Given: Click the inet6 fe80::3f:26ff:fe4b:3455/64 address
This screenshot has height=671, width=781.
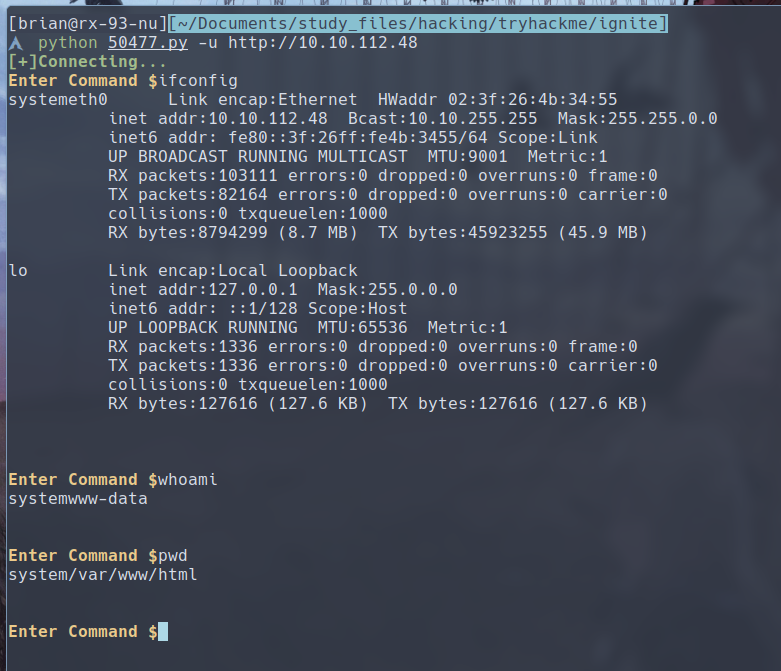Looking at the screenshot, I should tap(358, 137).
